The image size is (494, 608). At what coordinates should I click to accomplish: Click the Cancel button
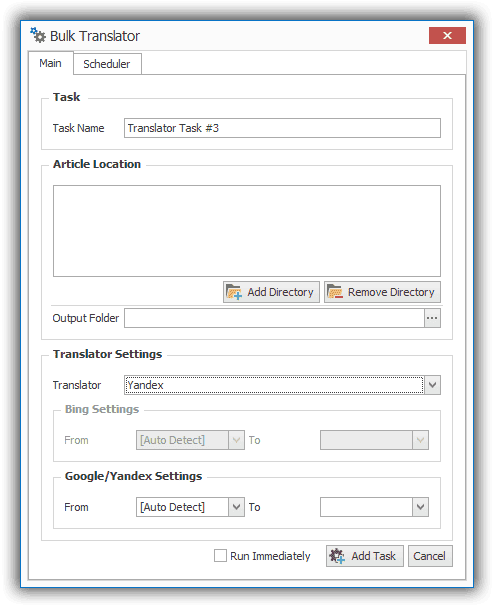pyautogui.click(x=430, y=556)
